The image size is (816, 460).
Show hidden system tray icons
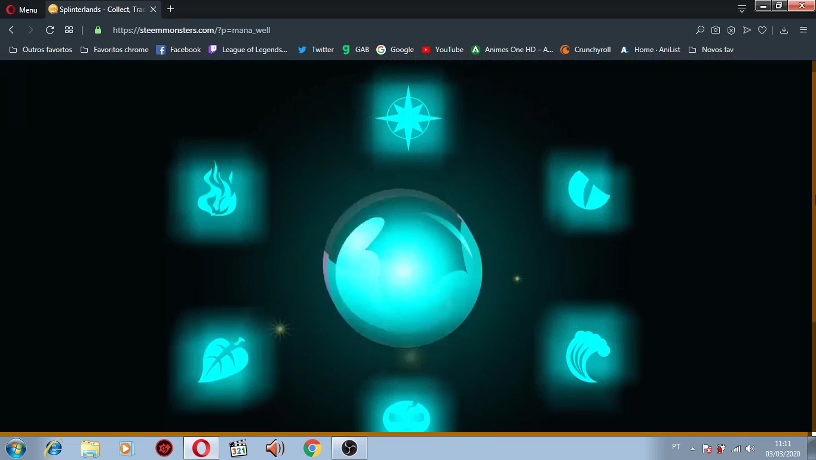693,448
